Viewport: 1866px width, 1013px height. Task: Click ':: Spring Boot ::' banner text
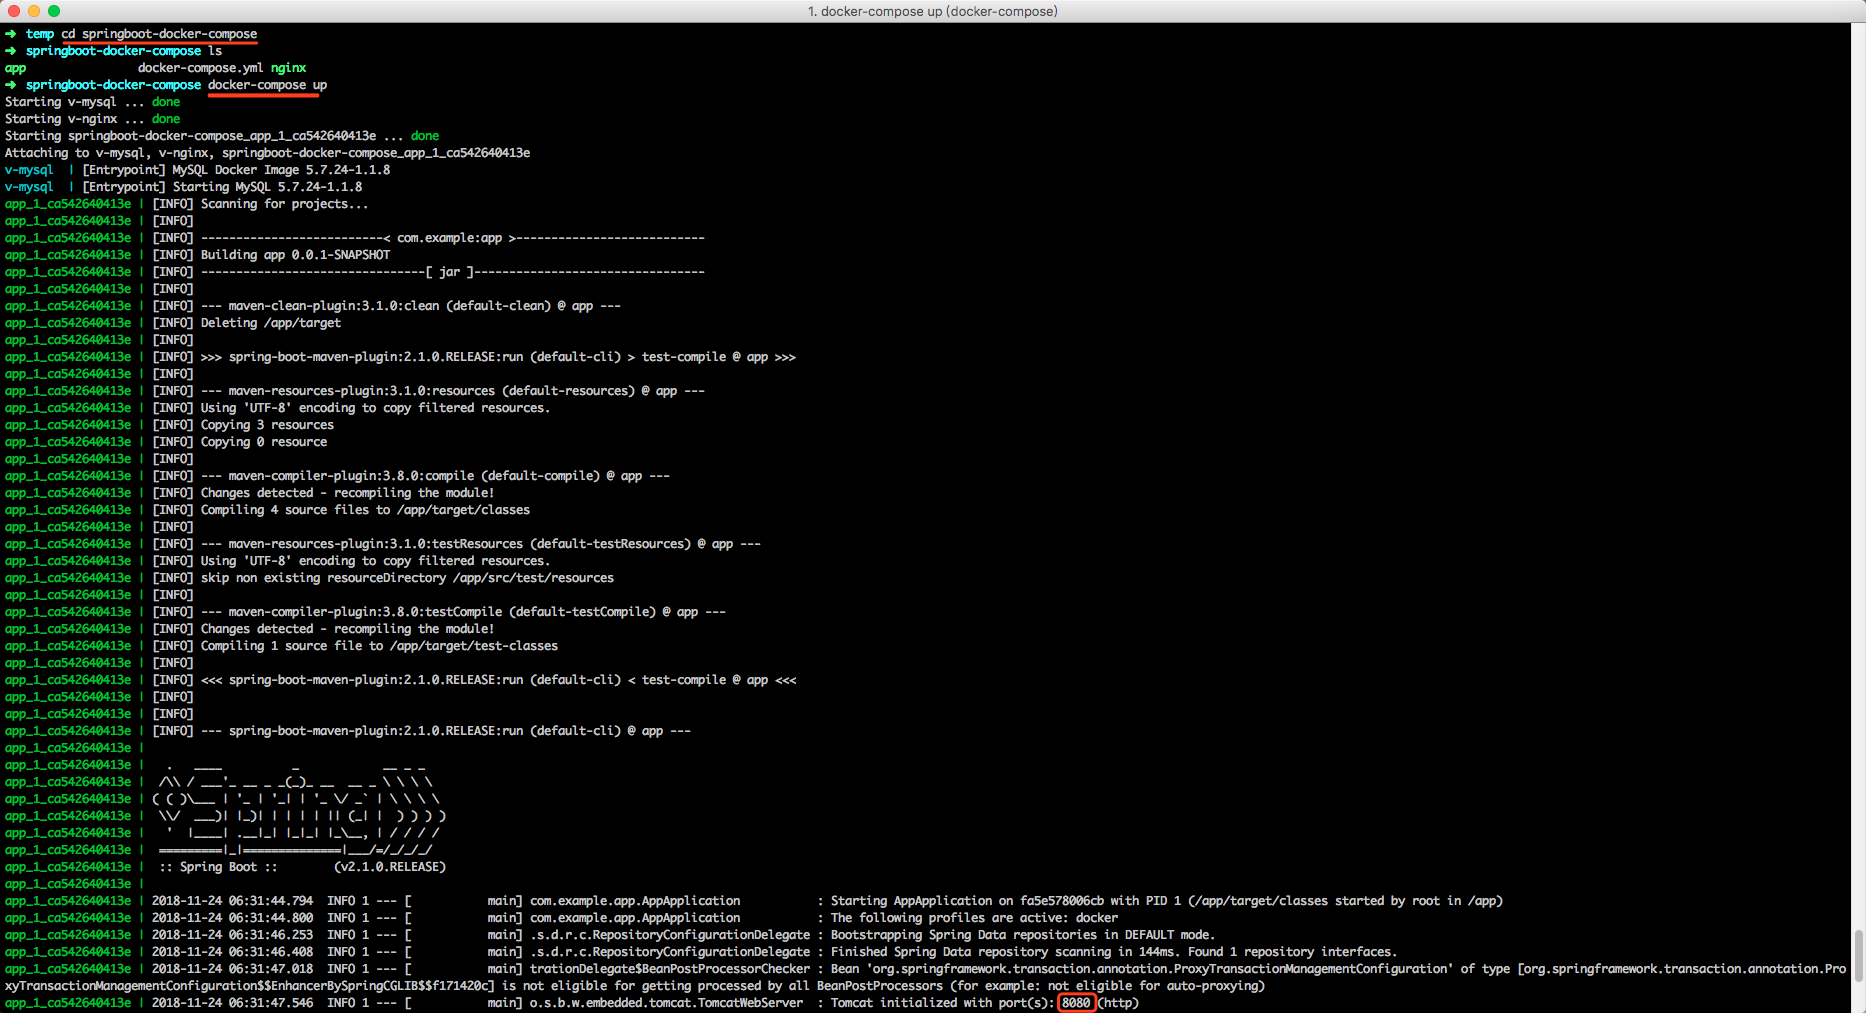(x=218, y=867)
